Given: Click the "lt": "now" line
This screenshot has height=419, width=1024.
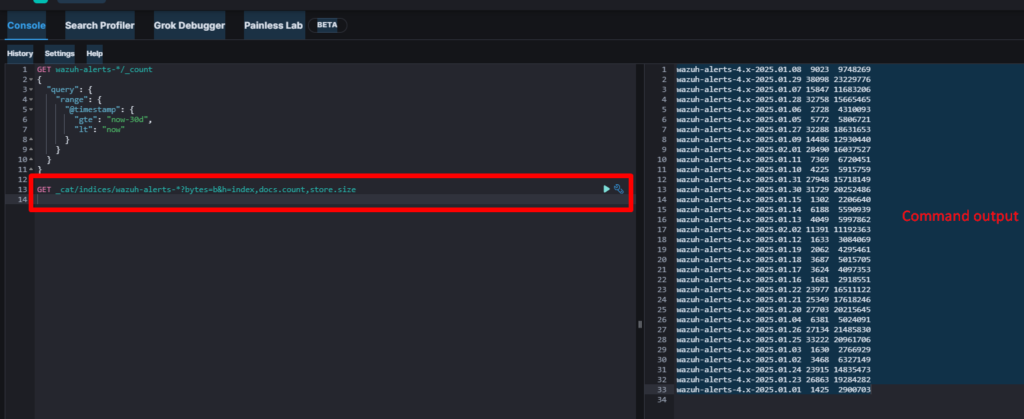Looking at the screenshot, I should pos(99,129).
